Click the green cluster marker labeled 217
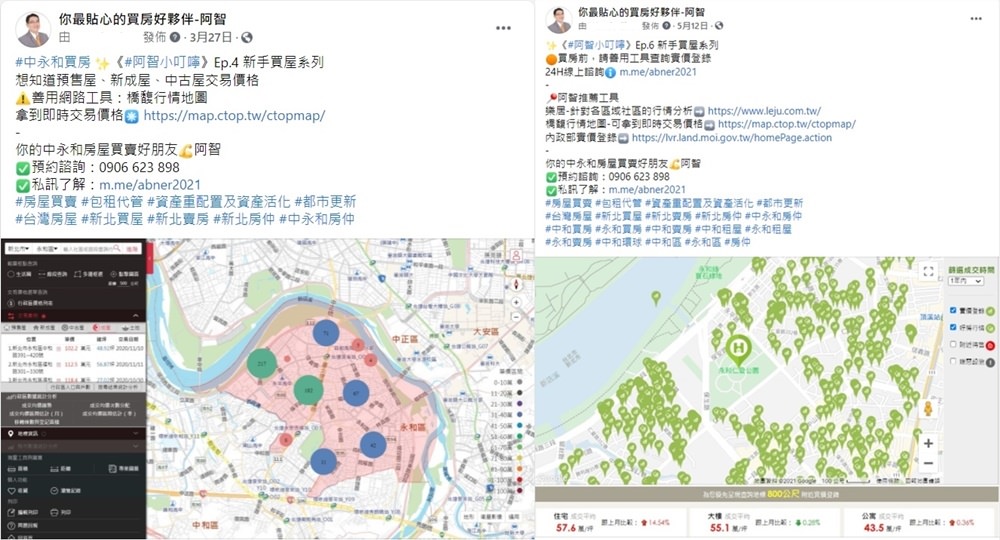The image size is (1000, 540). click(x=261, y=363)
